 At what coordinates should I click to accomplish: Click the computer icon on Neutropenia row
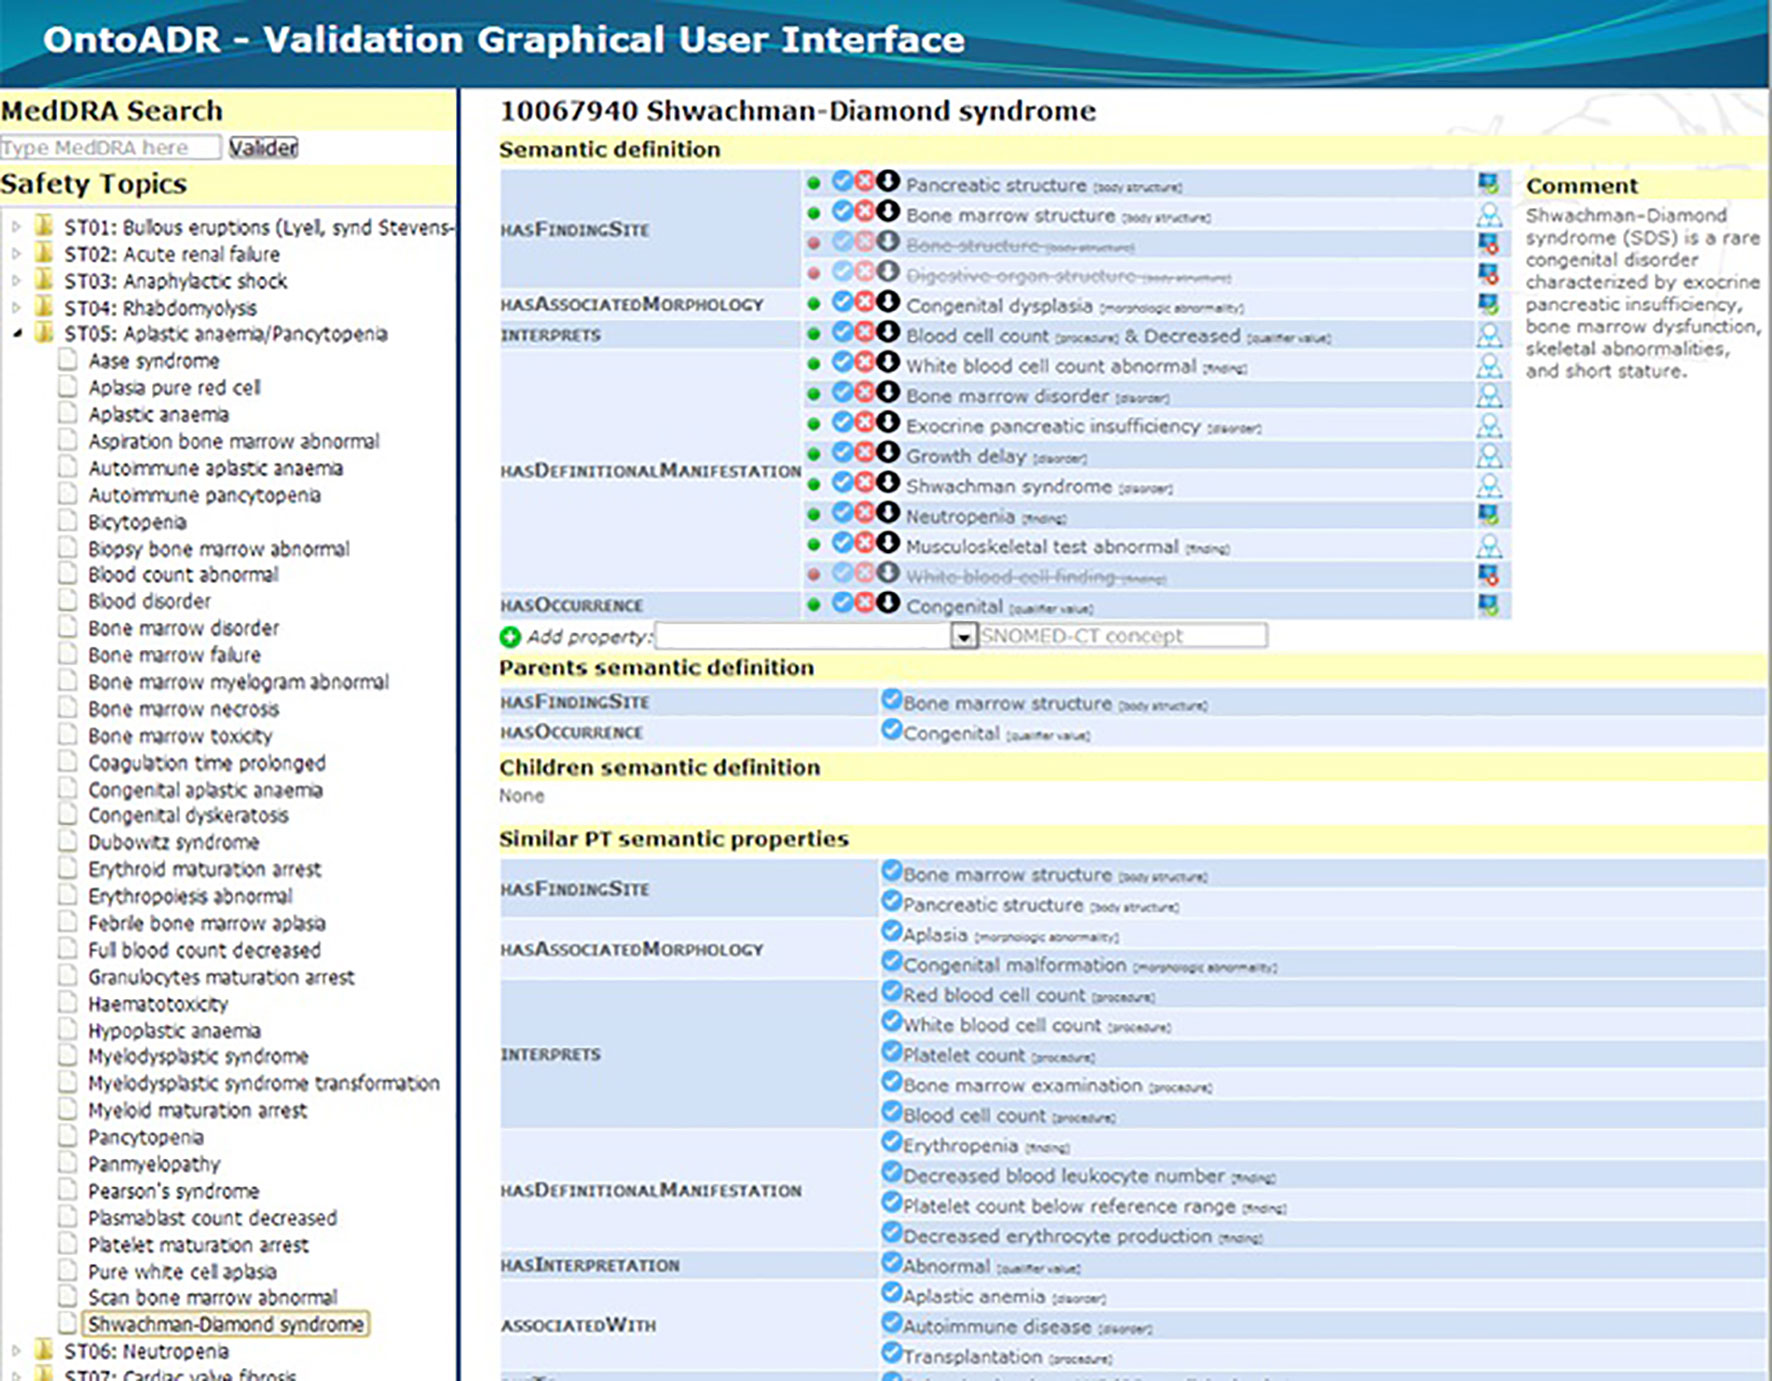click(x=1489, y=515)
